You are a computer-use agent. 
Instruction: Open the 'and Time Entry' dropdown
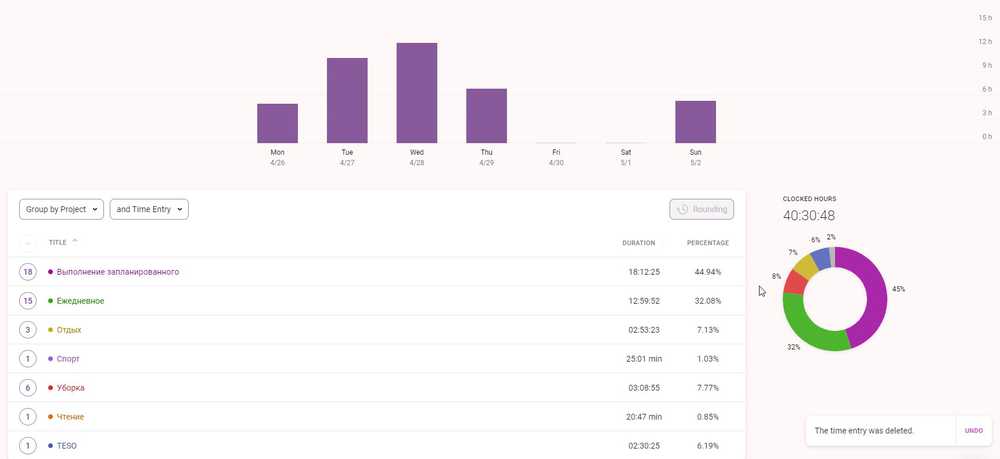click(149, 209)
